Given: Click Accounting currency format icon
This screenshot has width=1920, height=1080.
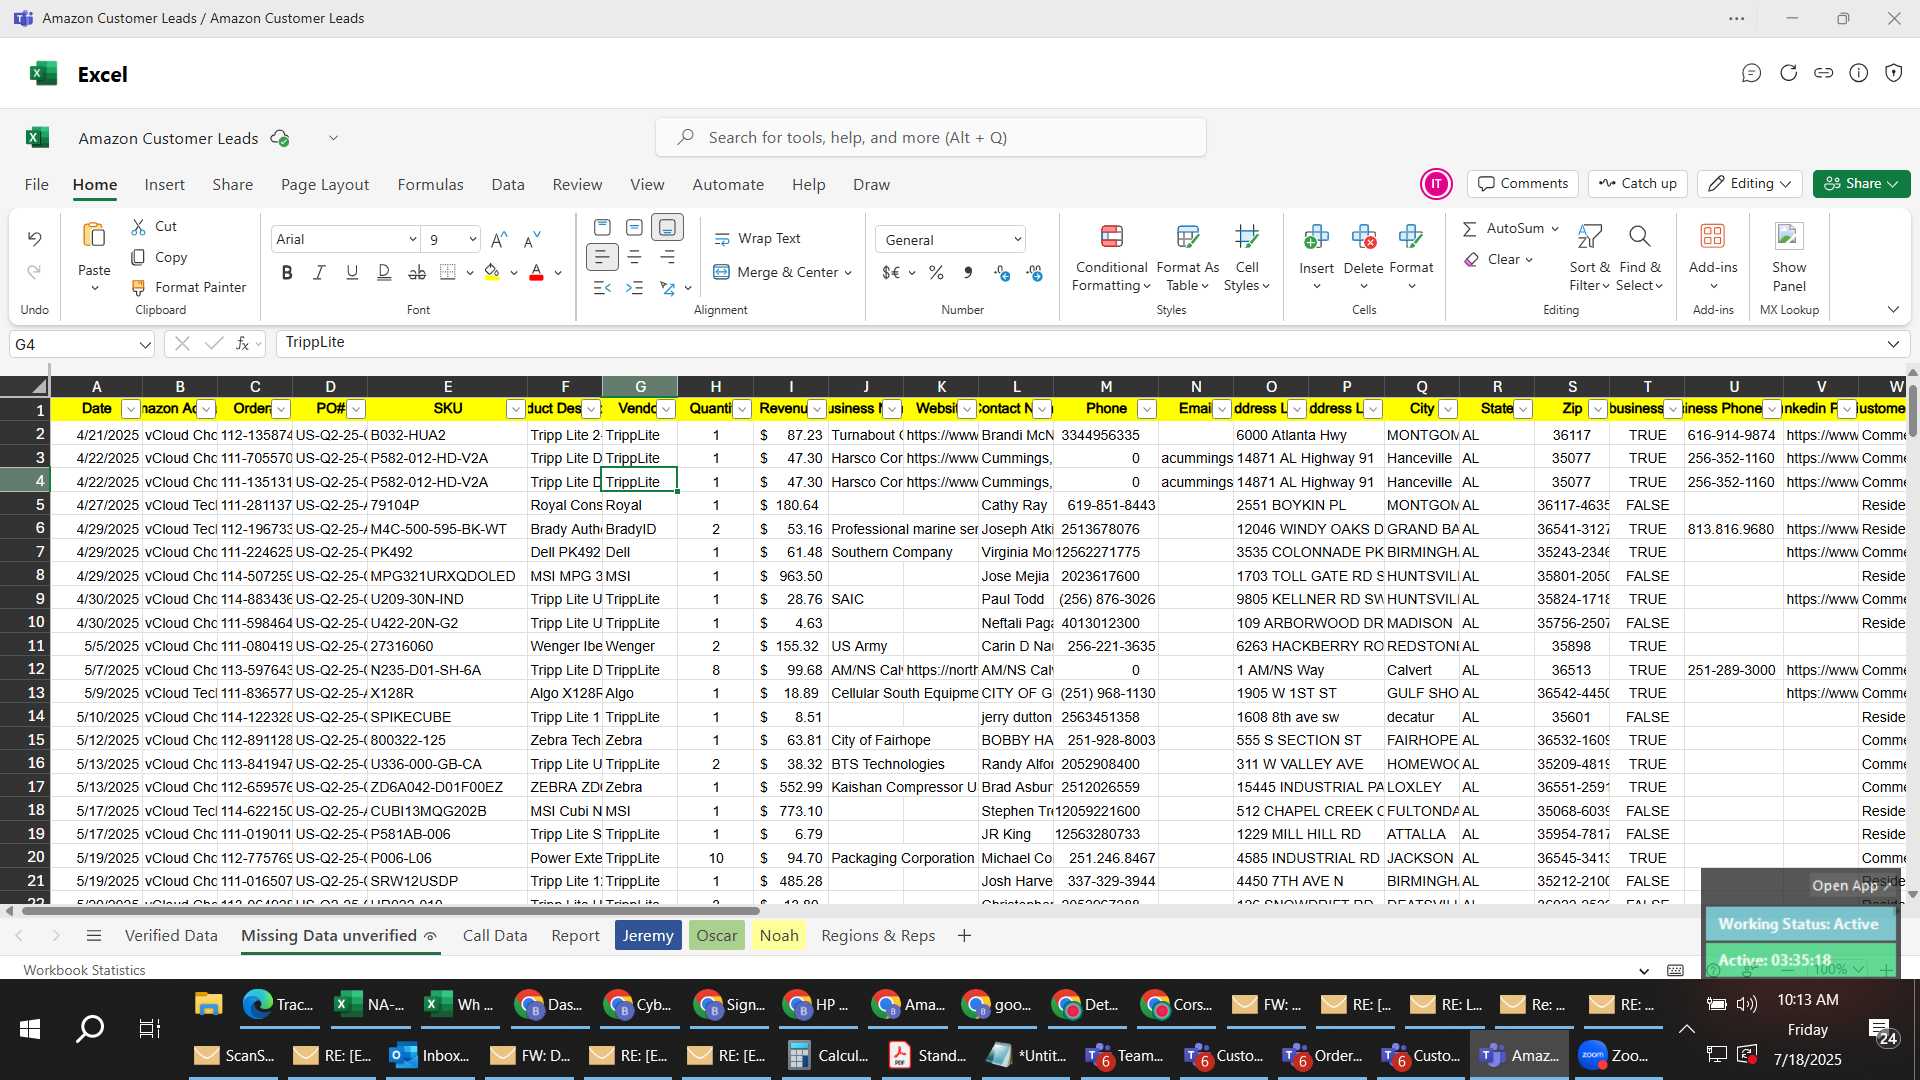Looking at the screenshot, I should (891, 272).
